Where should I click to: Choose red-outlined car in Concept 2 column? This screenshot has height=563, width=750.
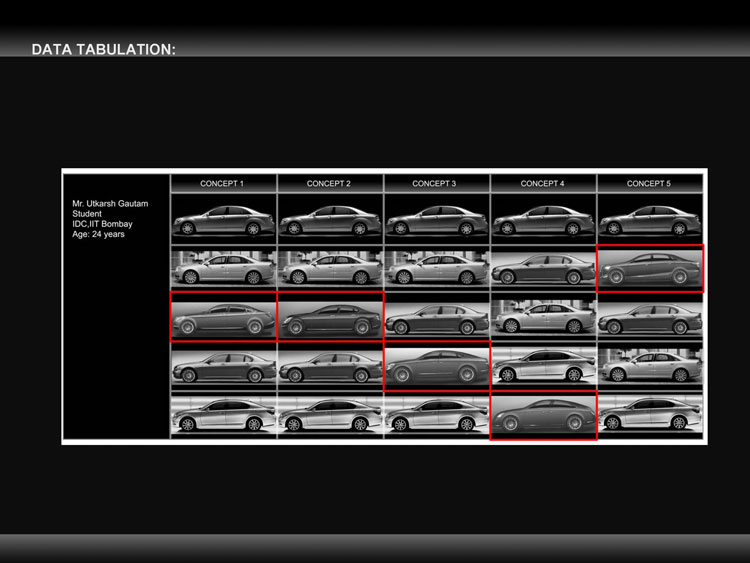(x=330, y=318)
